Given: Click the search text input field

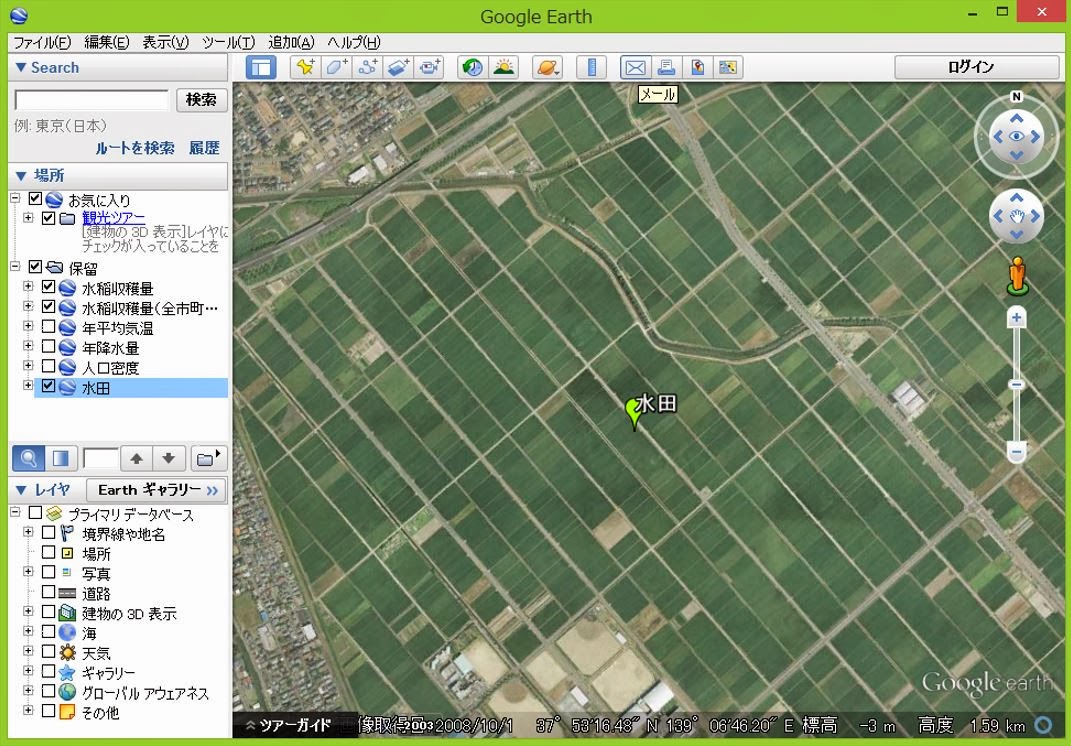Looking at the screenshot, I should 92,100.
